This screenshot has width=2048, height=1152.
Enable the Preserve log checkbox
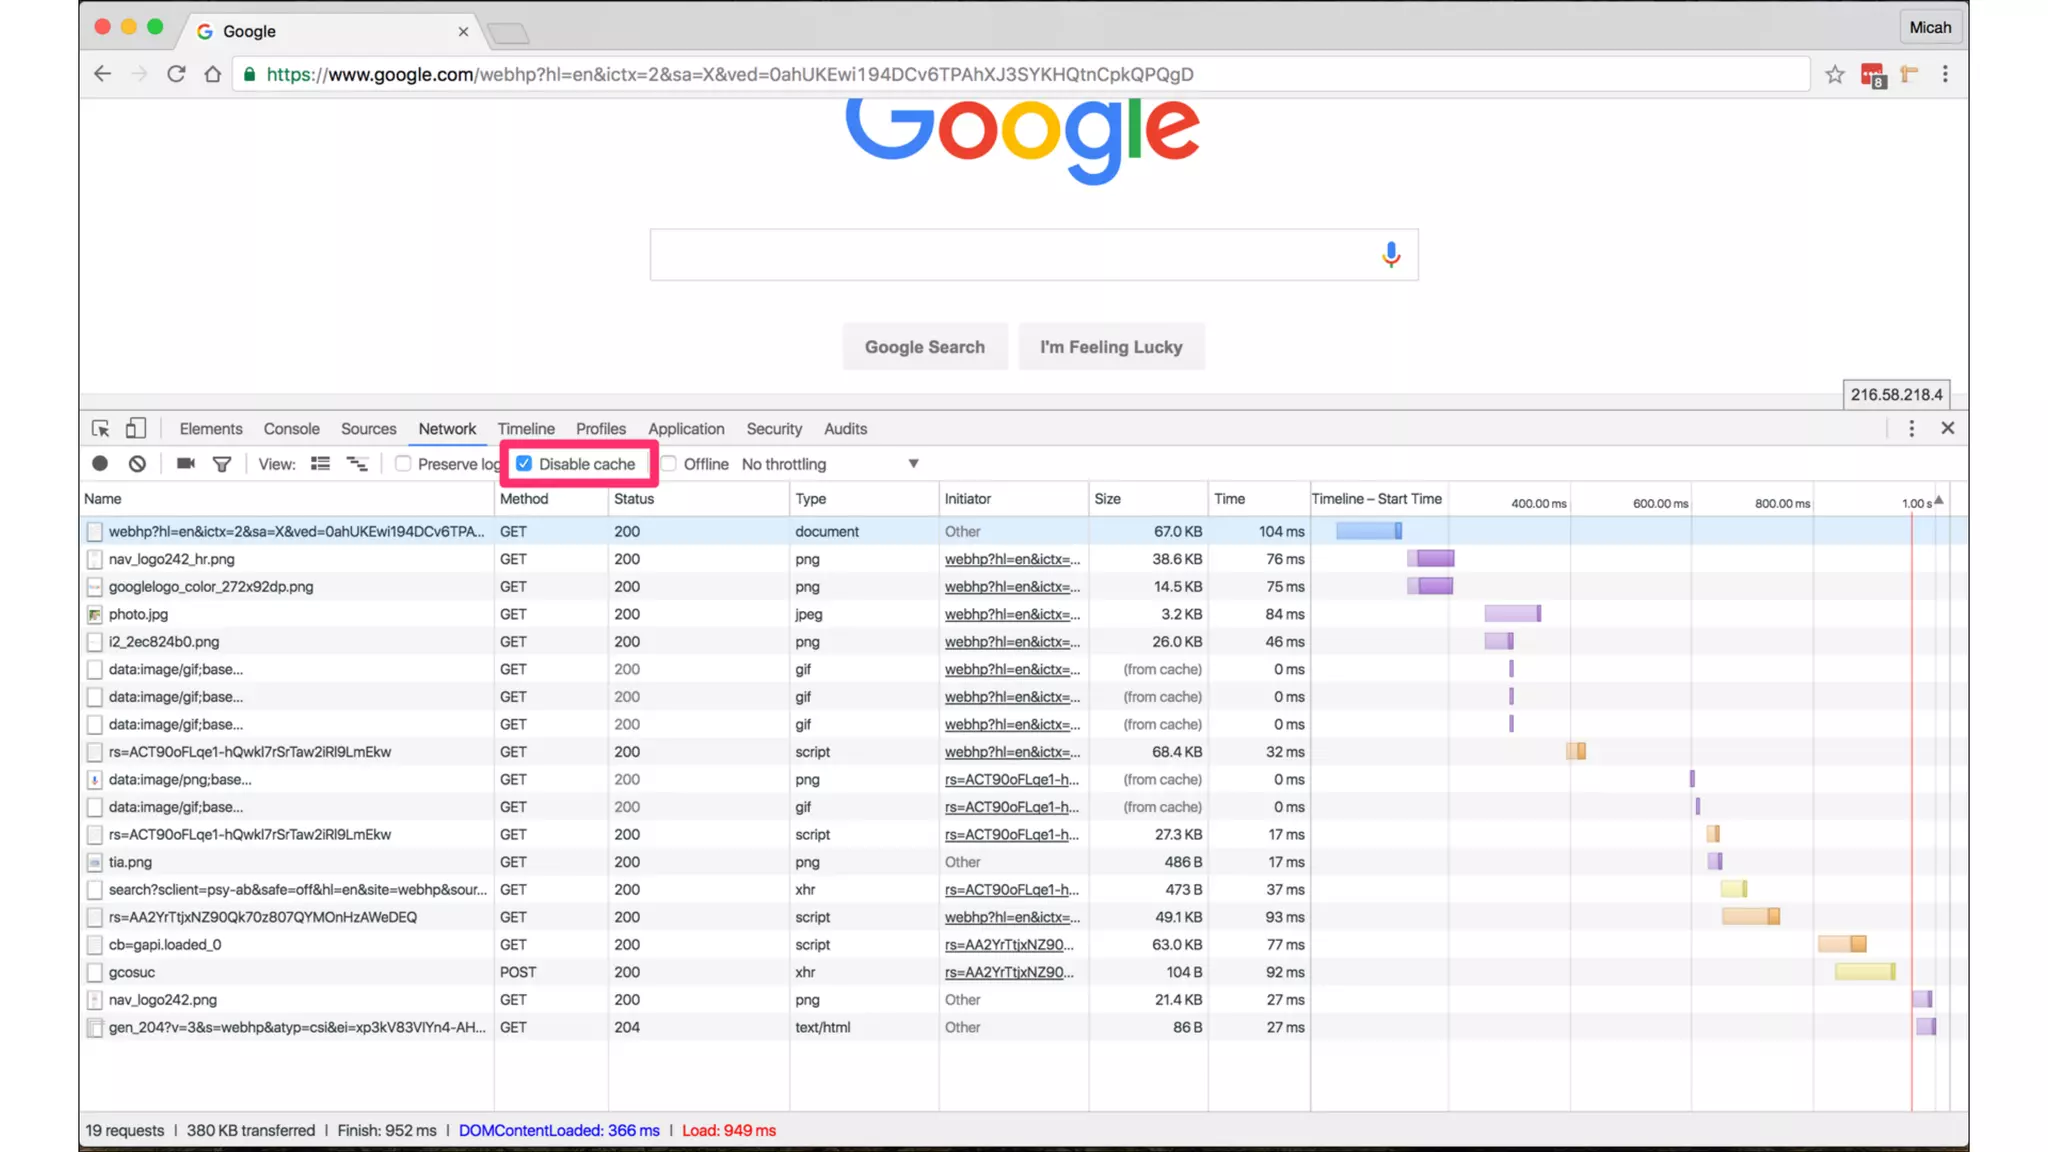[403, 464]
